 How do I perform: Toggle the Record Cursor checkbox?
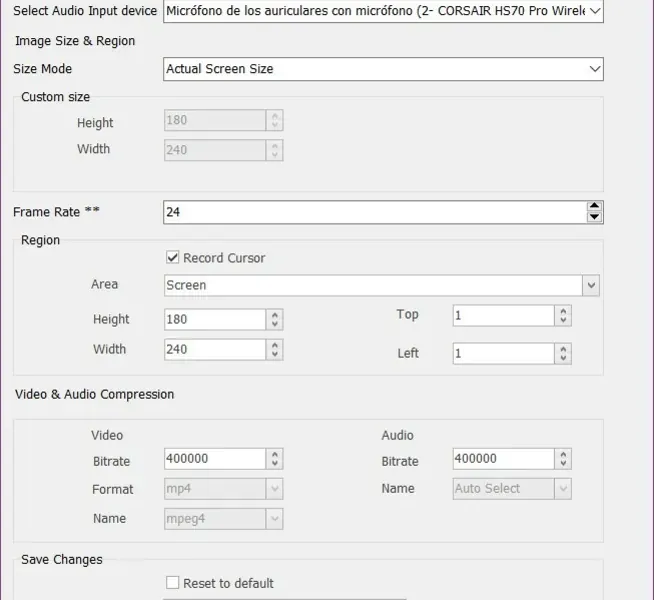coord(173,258)
